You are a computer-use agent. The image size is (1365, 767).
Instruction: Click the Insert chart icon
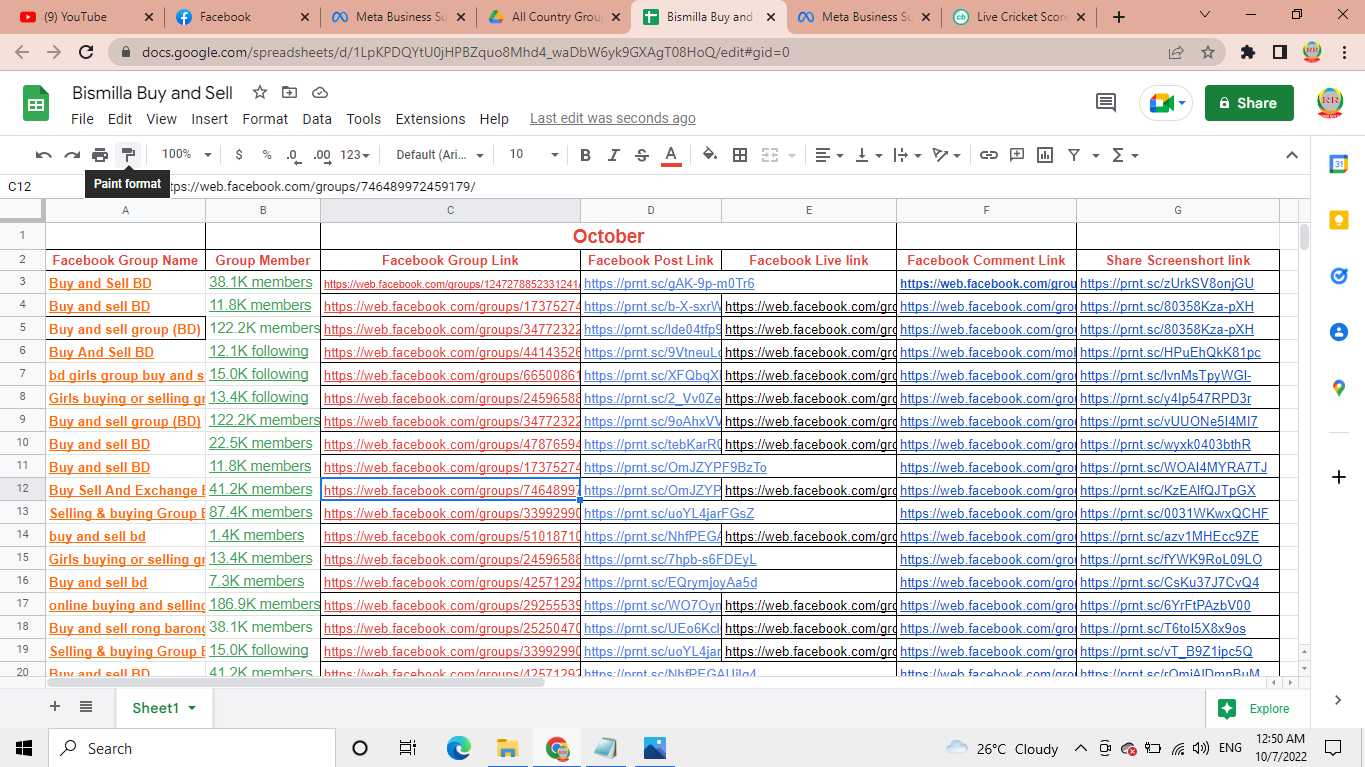[1045, 155]
